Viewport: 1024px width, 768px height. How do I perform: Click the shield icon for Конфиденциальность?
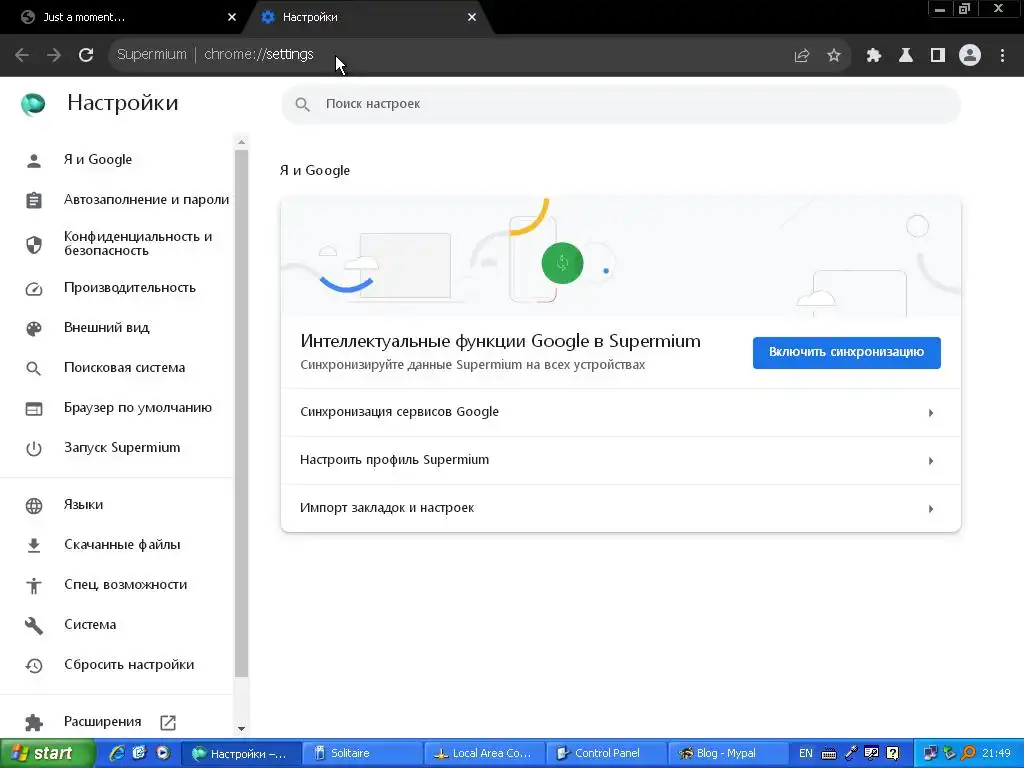(x=34, y=244)
